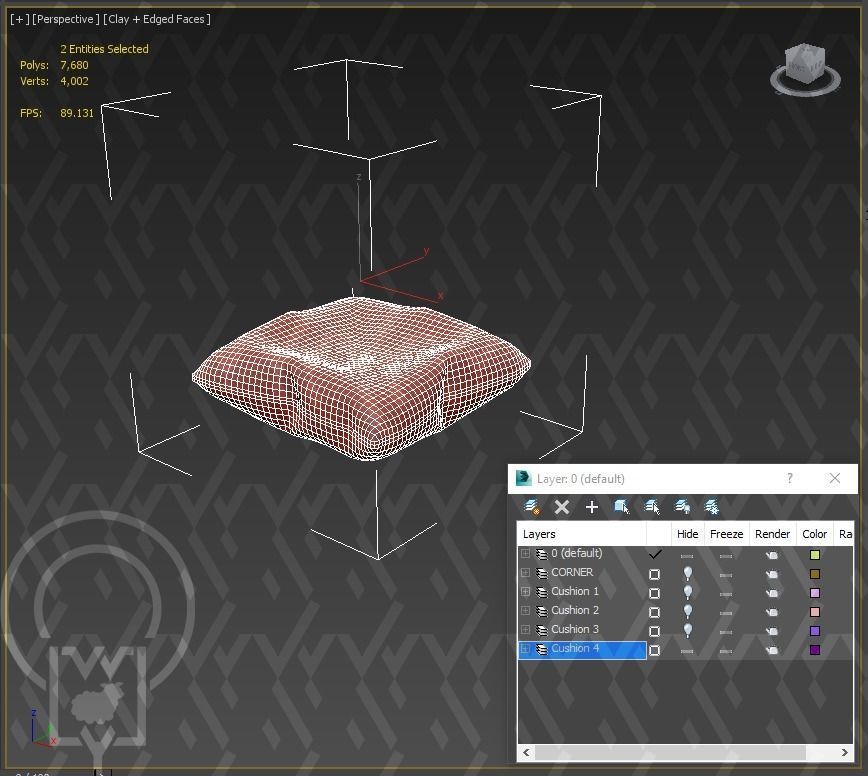
Task: Toggle Hide dash for Cushion 4 layer
Action: click(x=687, y=651)
